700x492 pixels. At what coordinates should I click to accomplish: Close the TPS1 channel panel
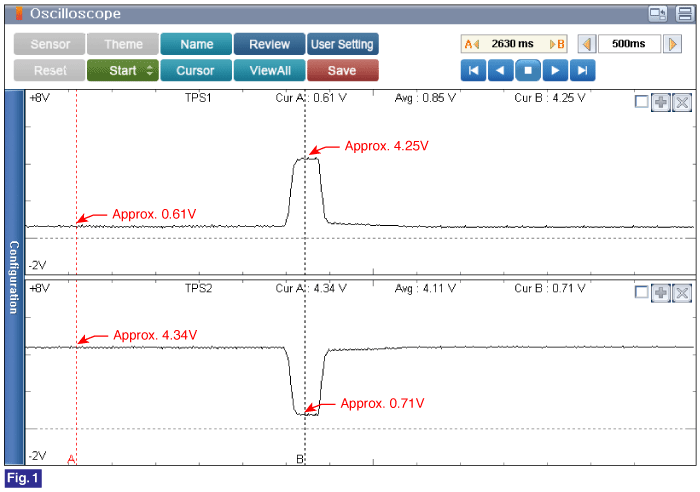coord(682,102)
